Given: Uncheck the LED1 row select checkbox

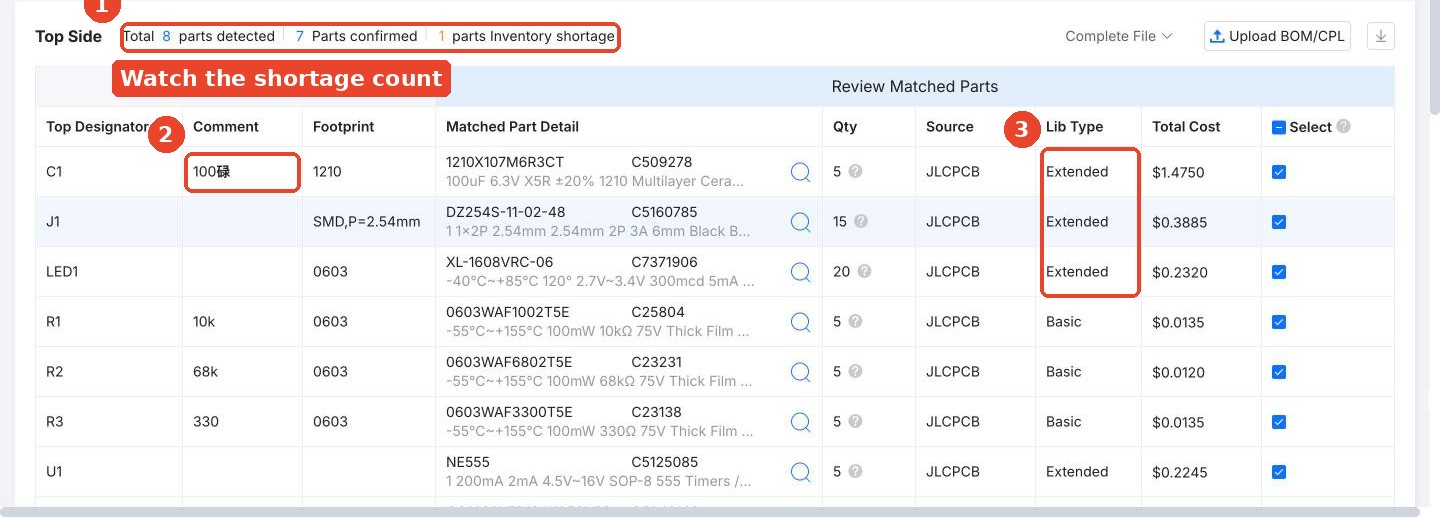Looking at the screenshot, I should 1278,272.
